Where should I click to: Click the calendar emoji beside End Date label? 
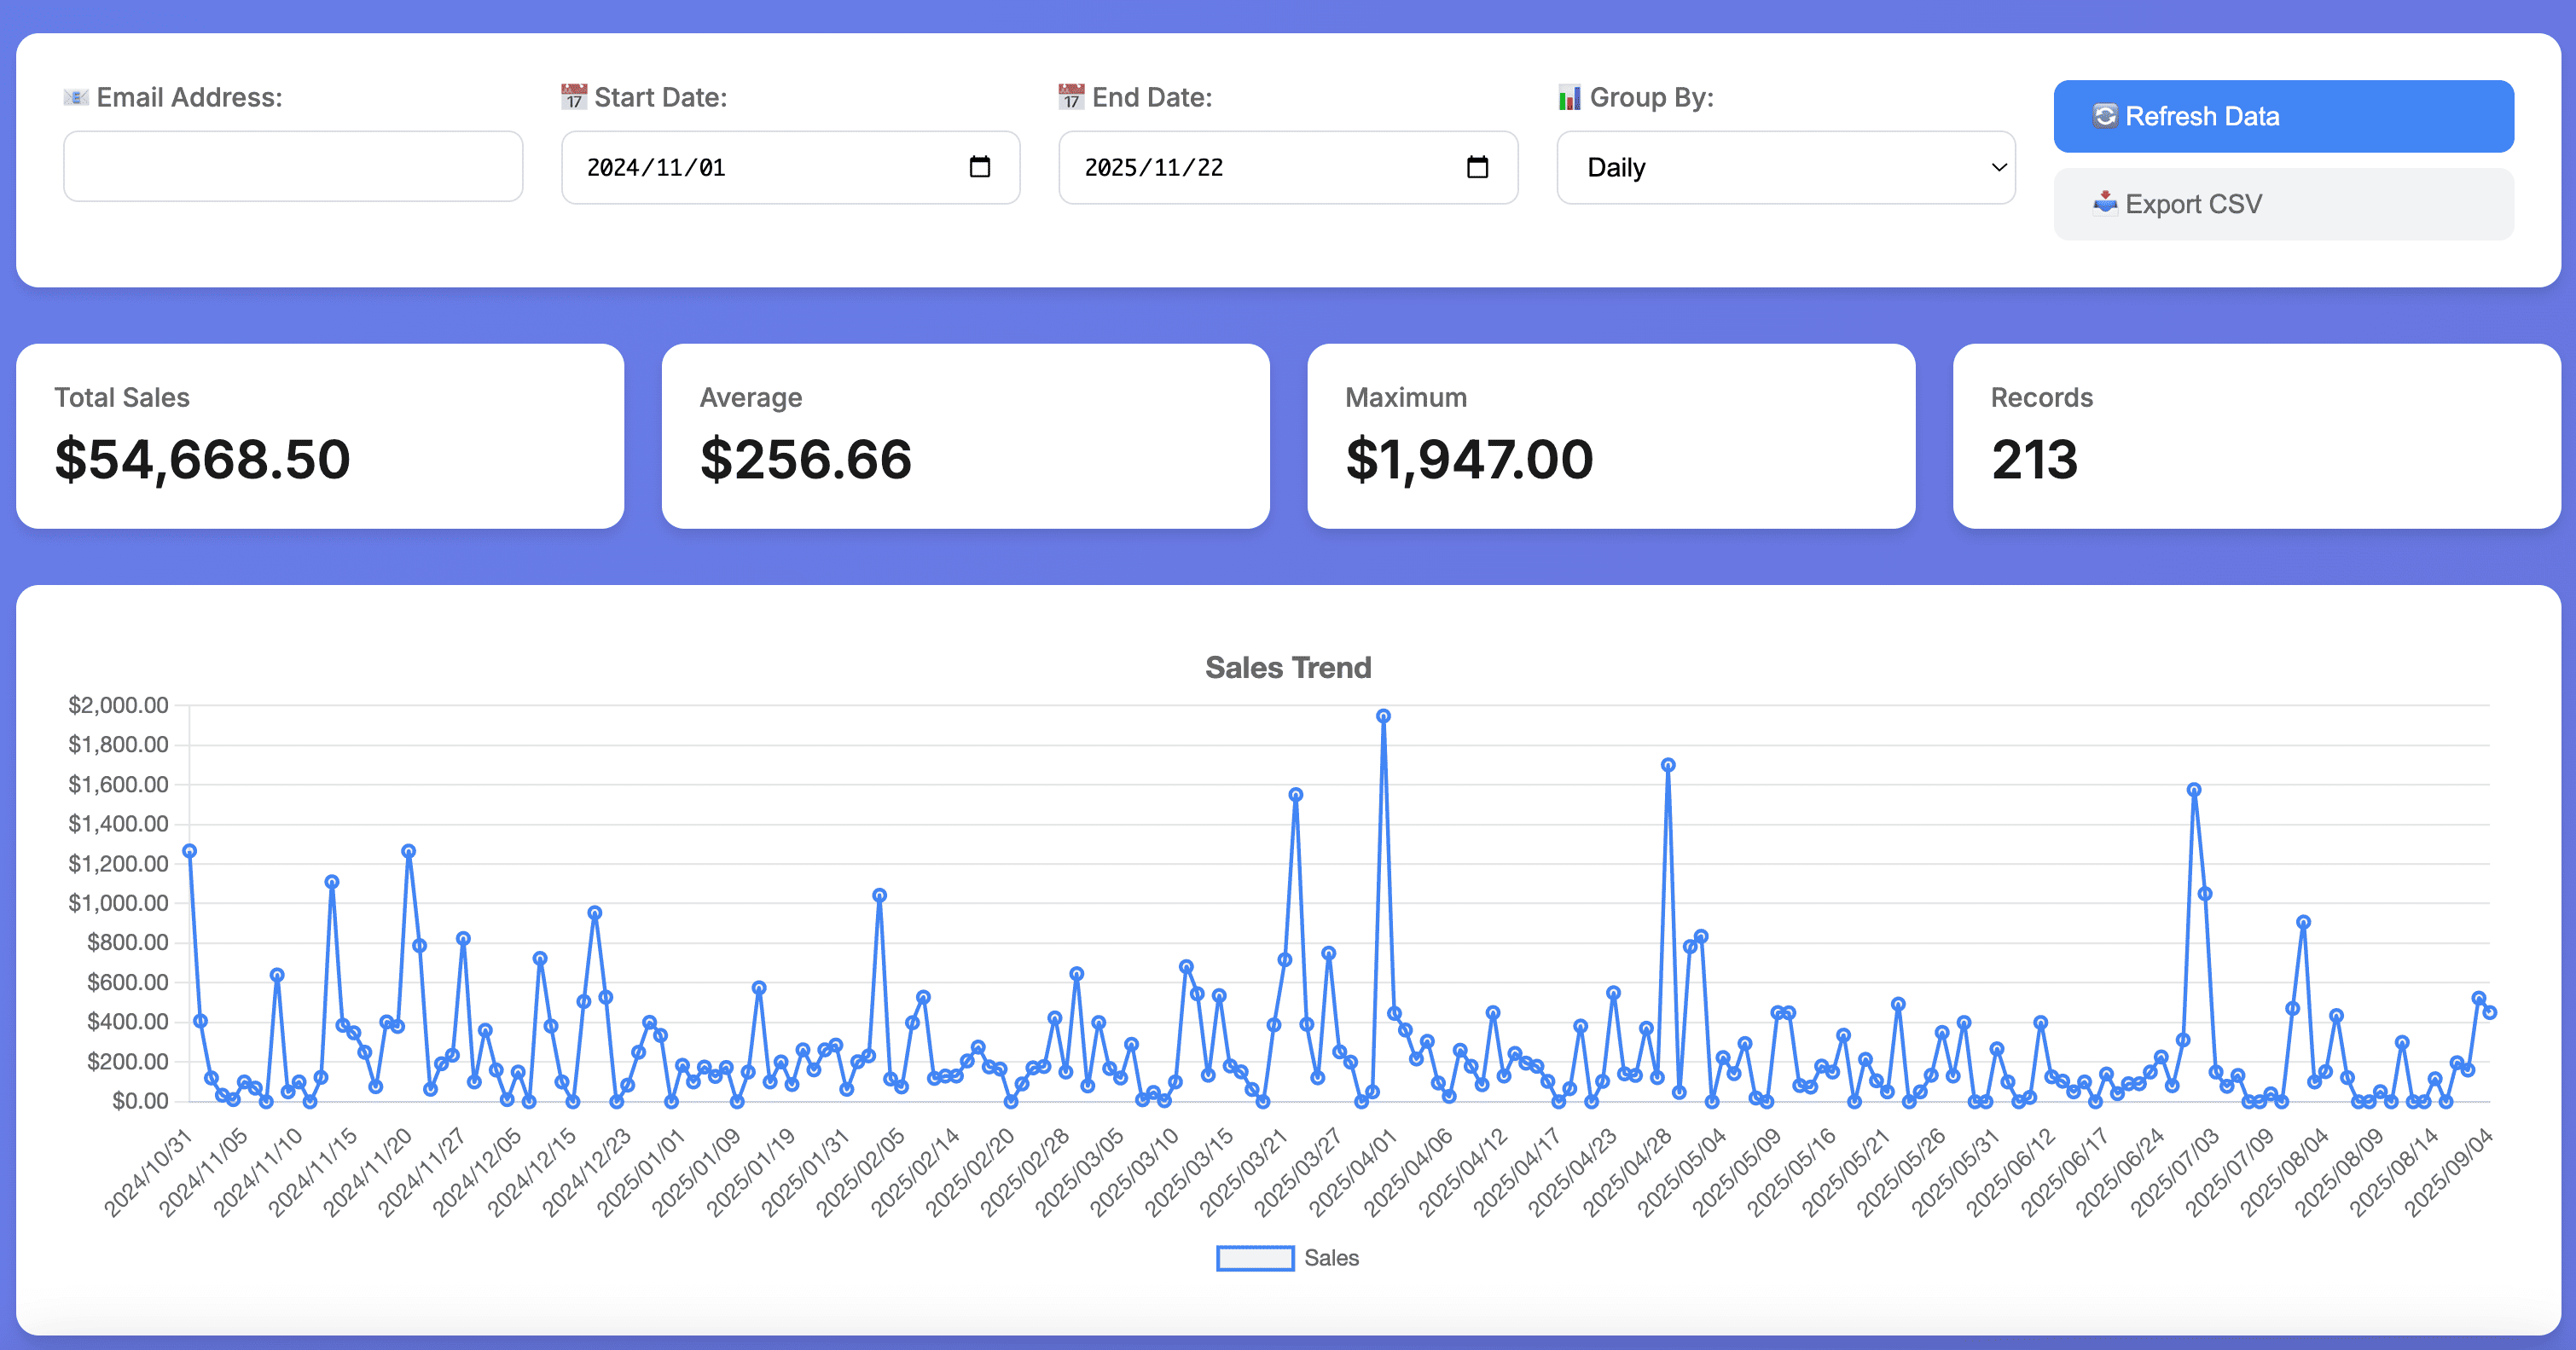point(1071,97)
